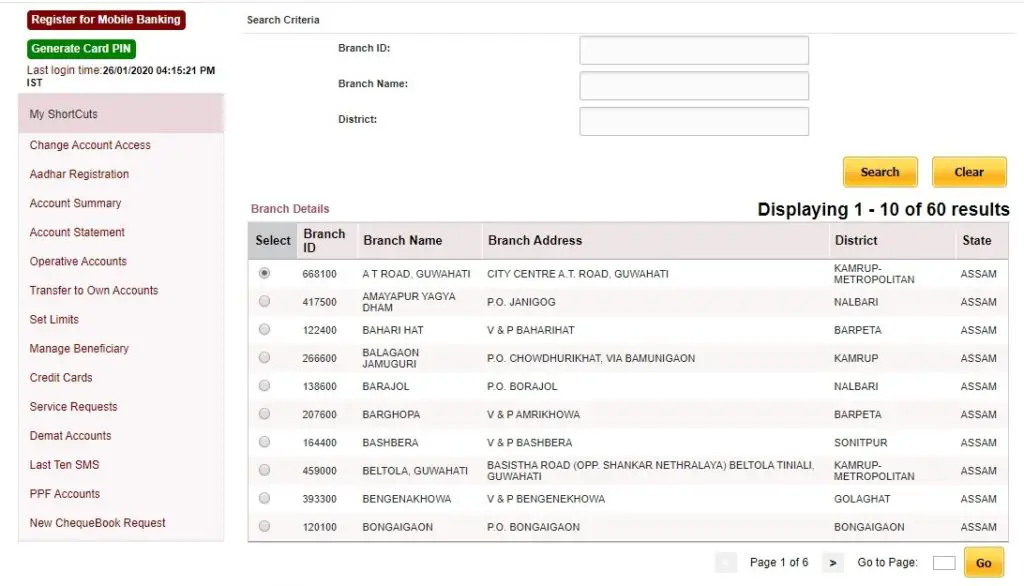
Task: Focus the Go to Page input box
Action: point(944,562)
